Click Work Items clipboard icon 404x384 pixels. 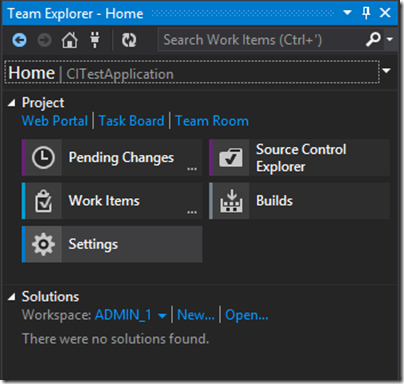point(44,201)
